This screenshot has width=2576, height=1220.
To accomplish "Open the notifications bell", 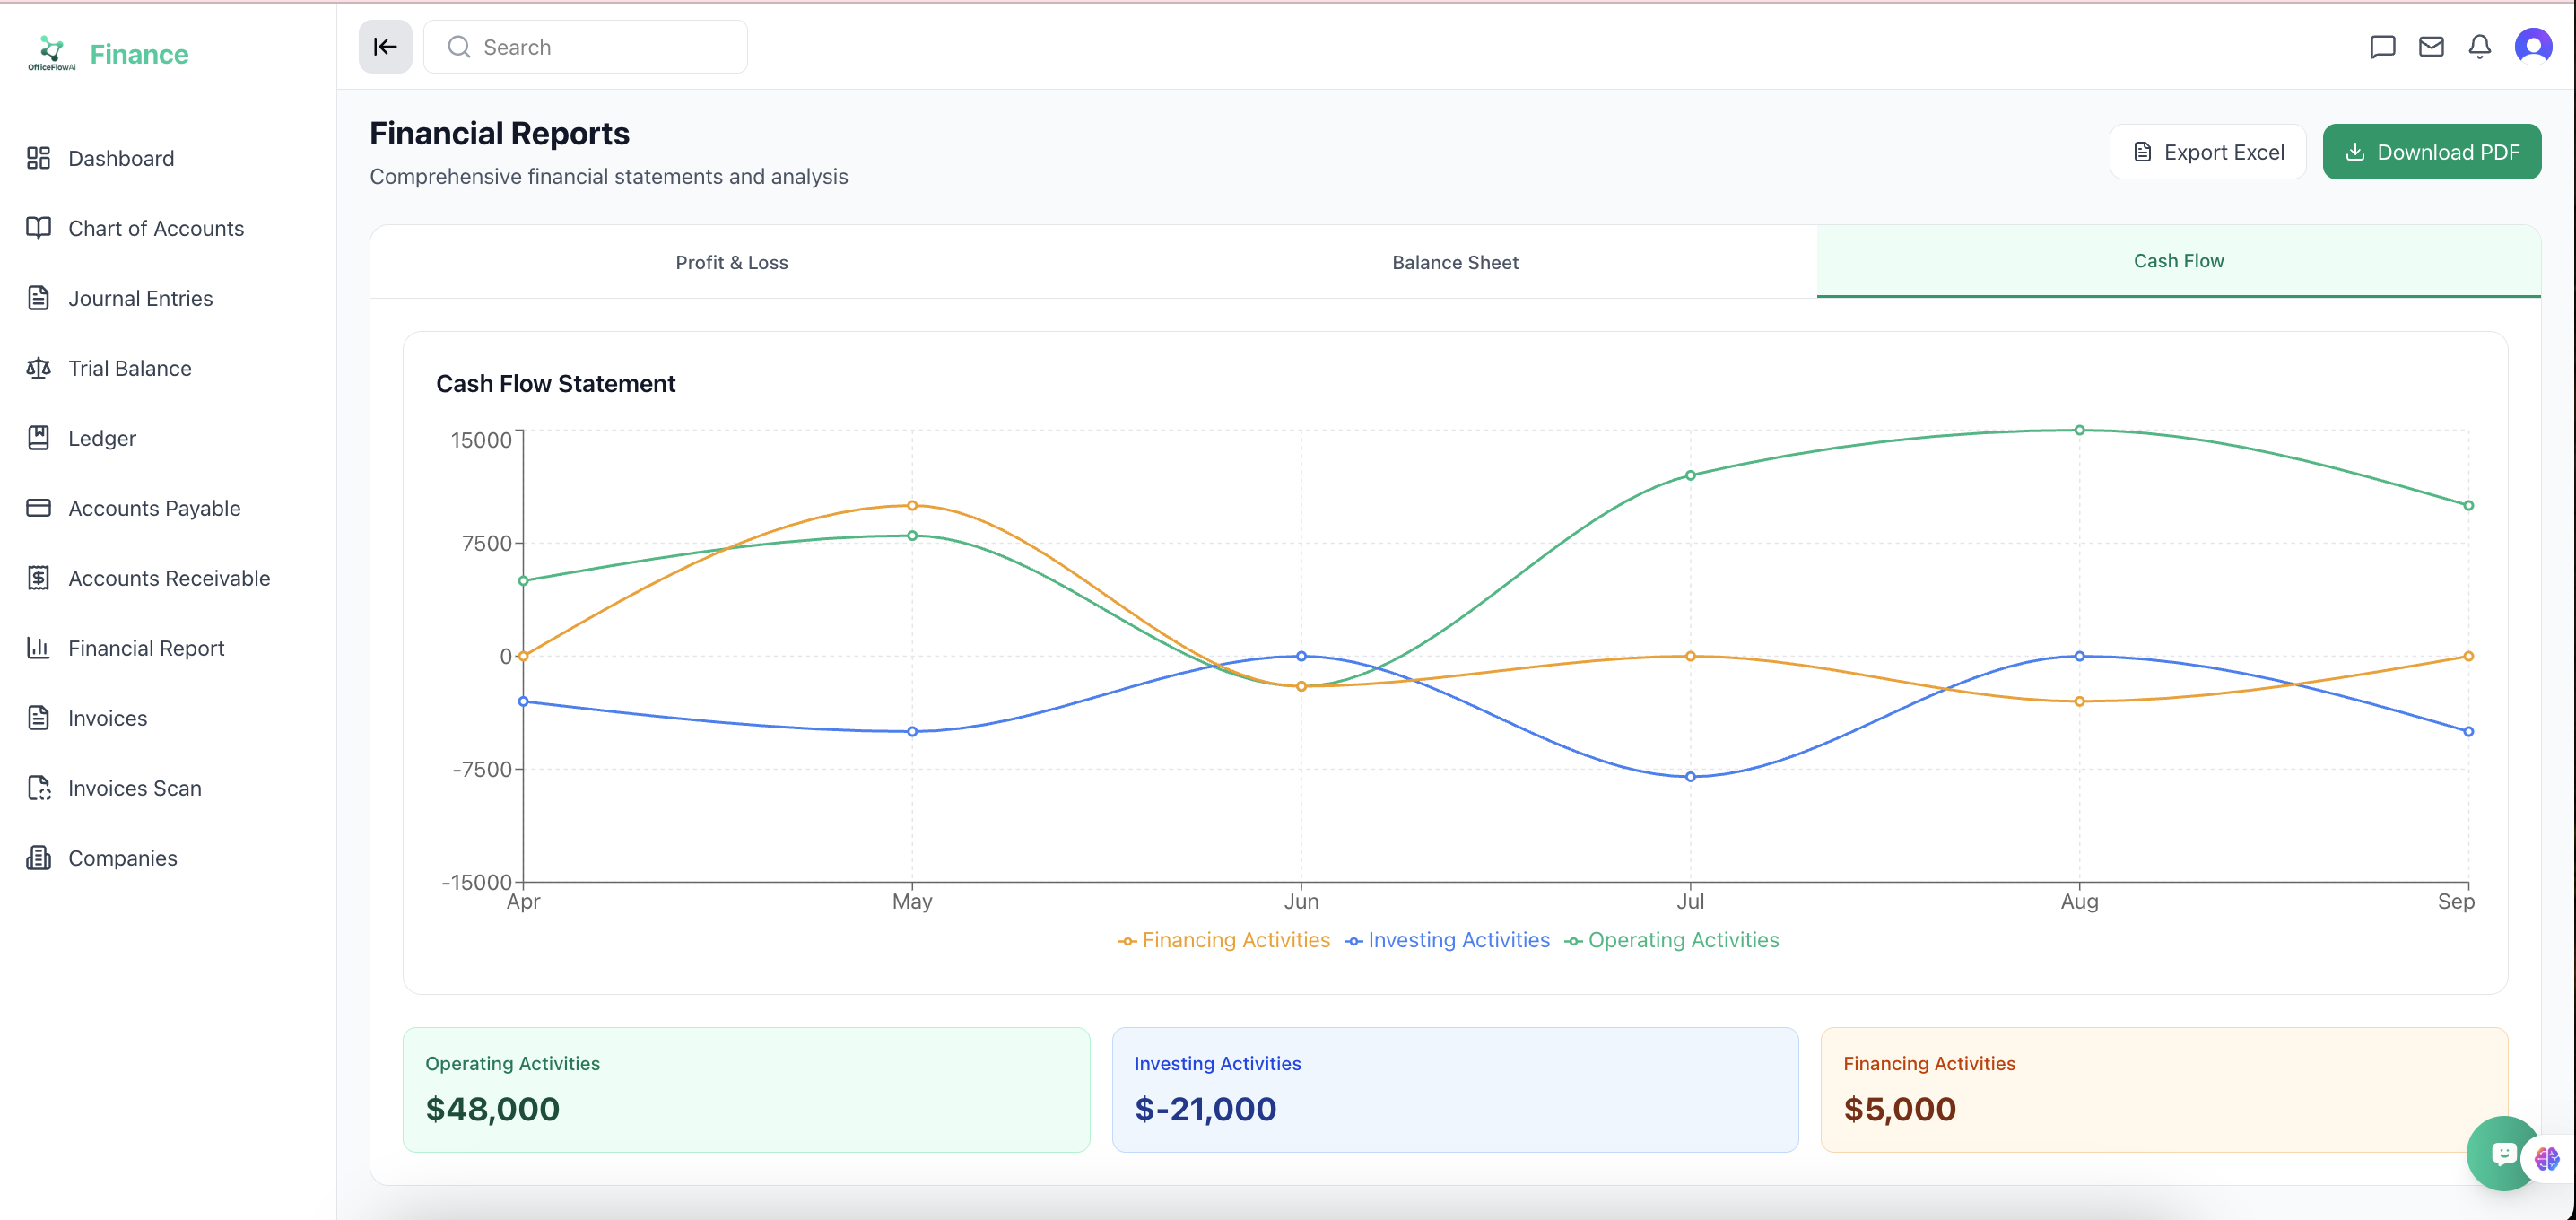I will 2479,47.
